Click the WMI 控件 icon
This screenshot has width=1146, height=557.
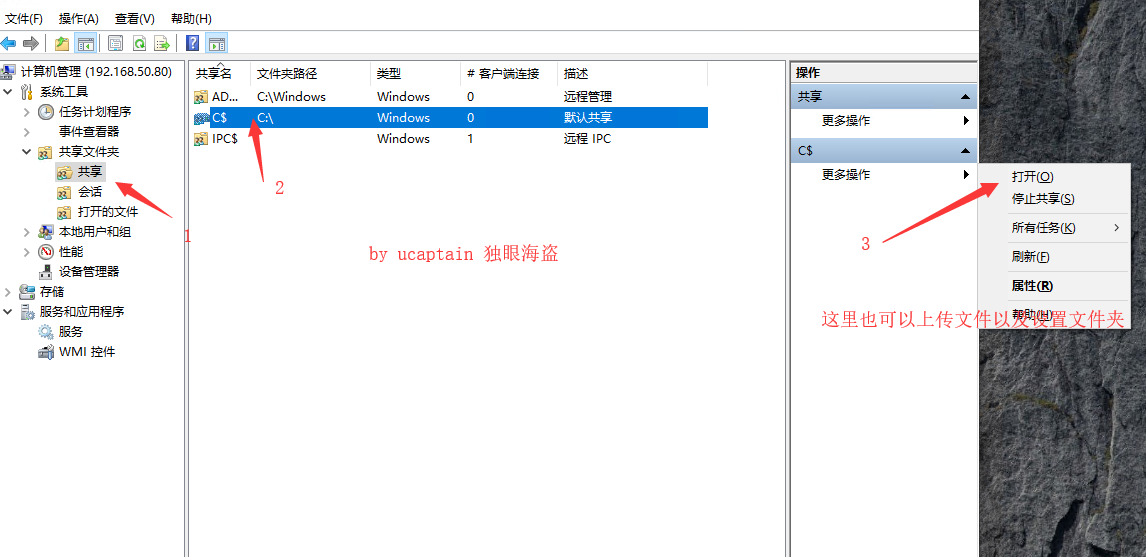(46, 352)
